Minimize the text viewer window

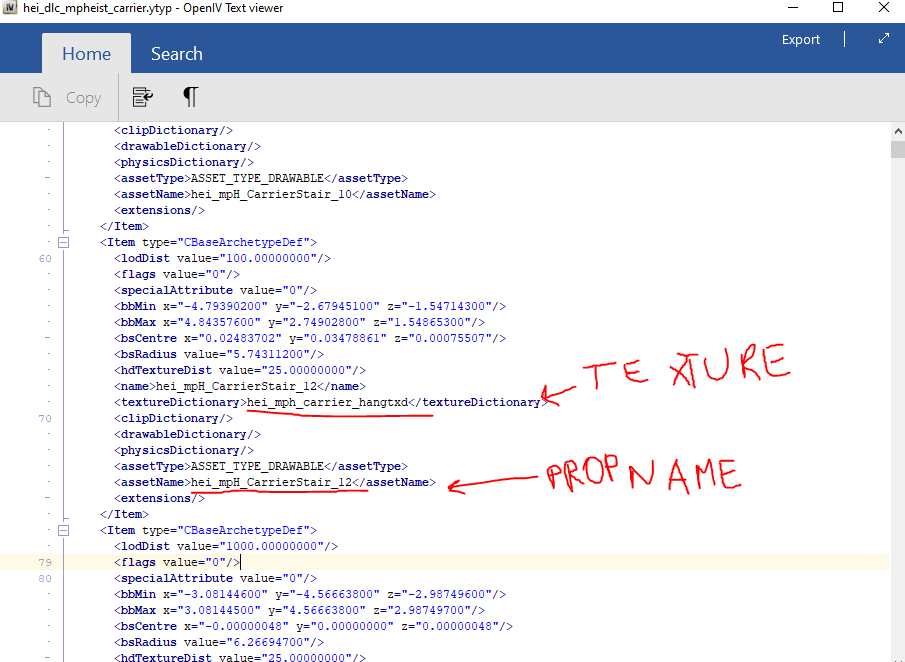(792, 8)
